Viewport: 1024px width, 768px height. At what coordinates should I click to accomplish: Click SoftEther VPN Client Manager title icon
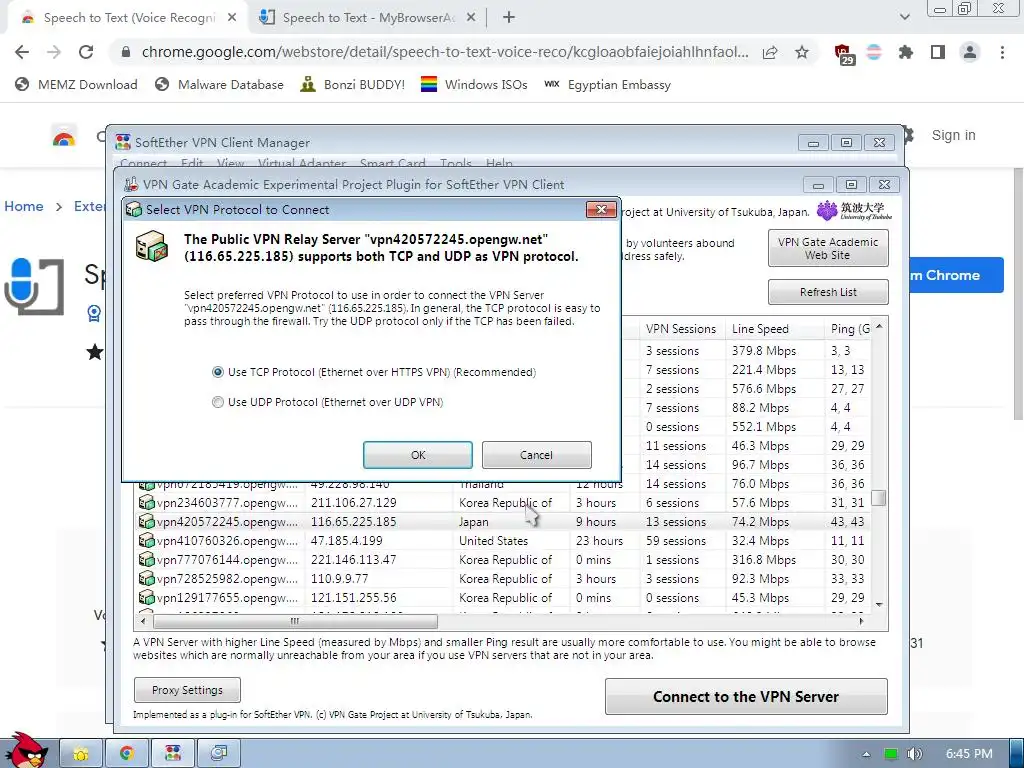(123, 142)
